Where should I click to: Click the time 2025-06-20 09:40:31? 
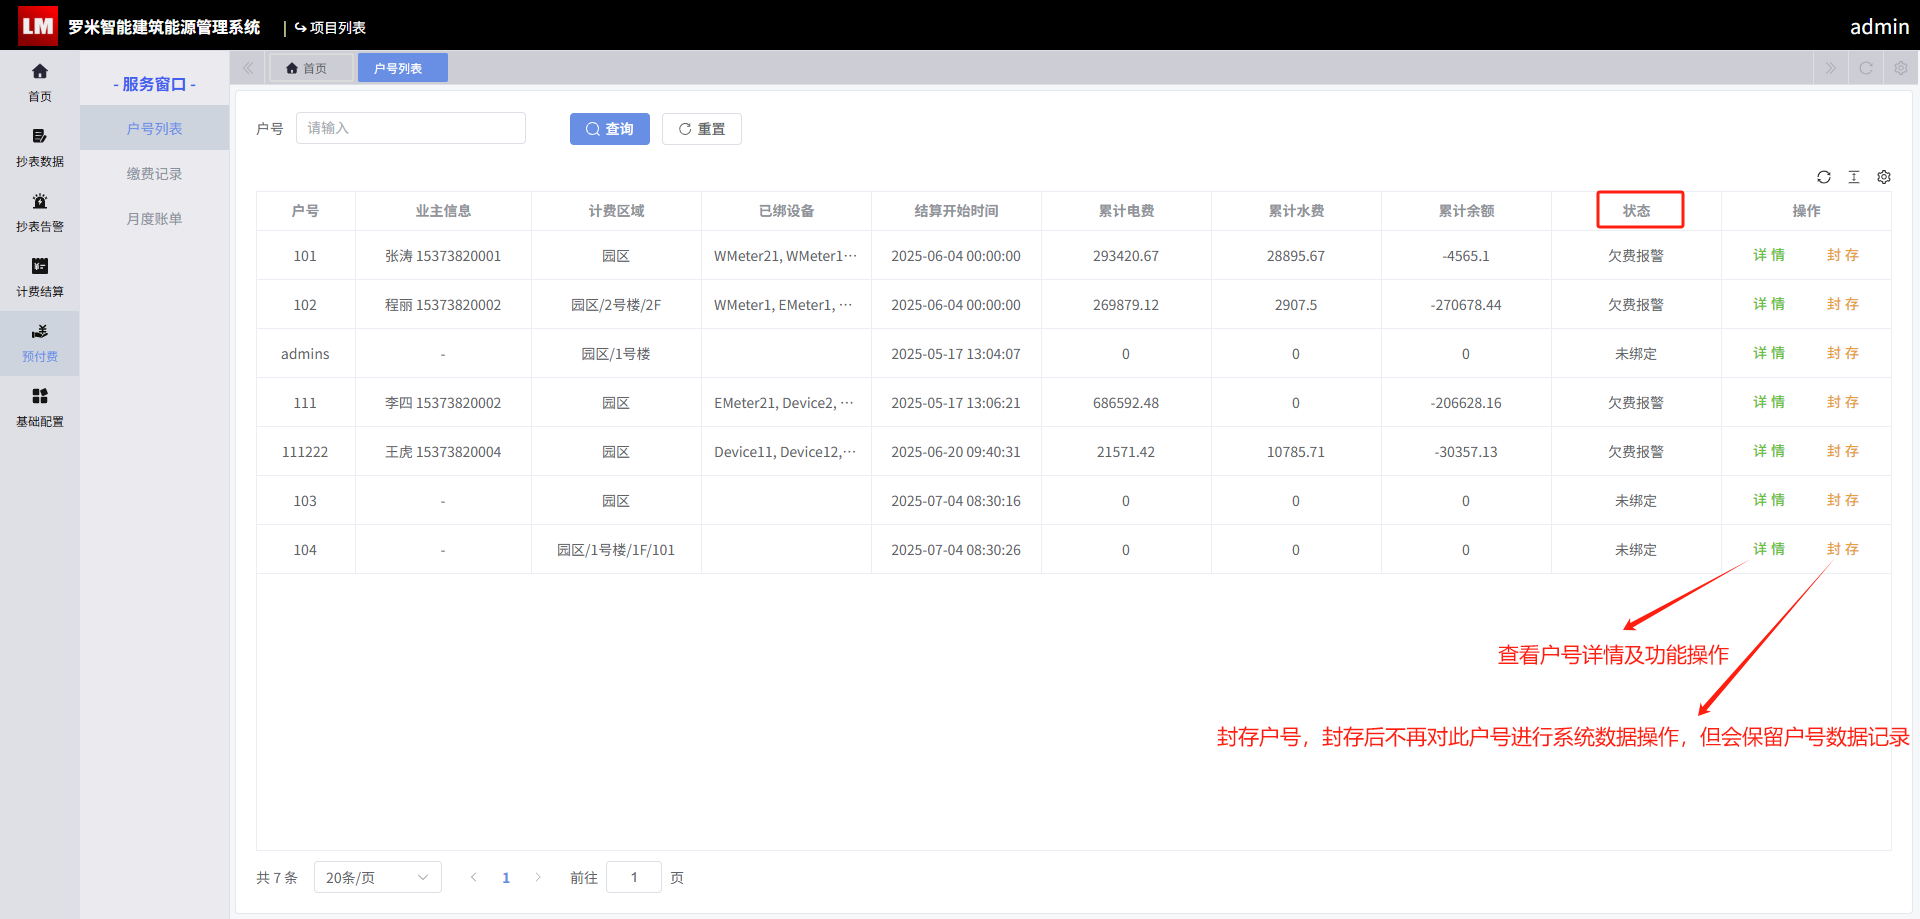click(x=956, y=452)
